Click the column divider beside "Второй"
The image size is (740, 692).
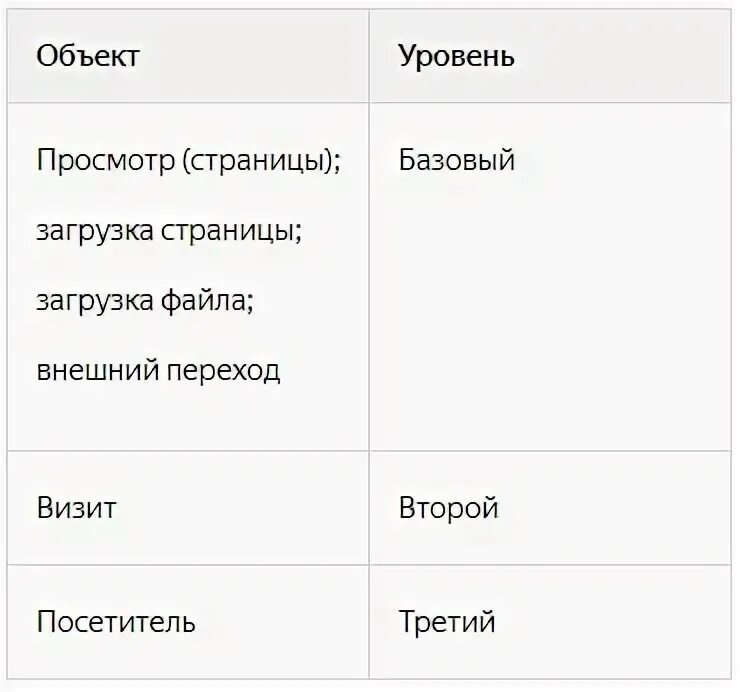coord(369,508)
